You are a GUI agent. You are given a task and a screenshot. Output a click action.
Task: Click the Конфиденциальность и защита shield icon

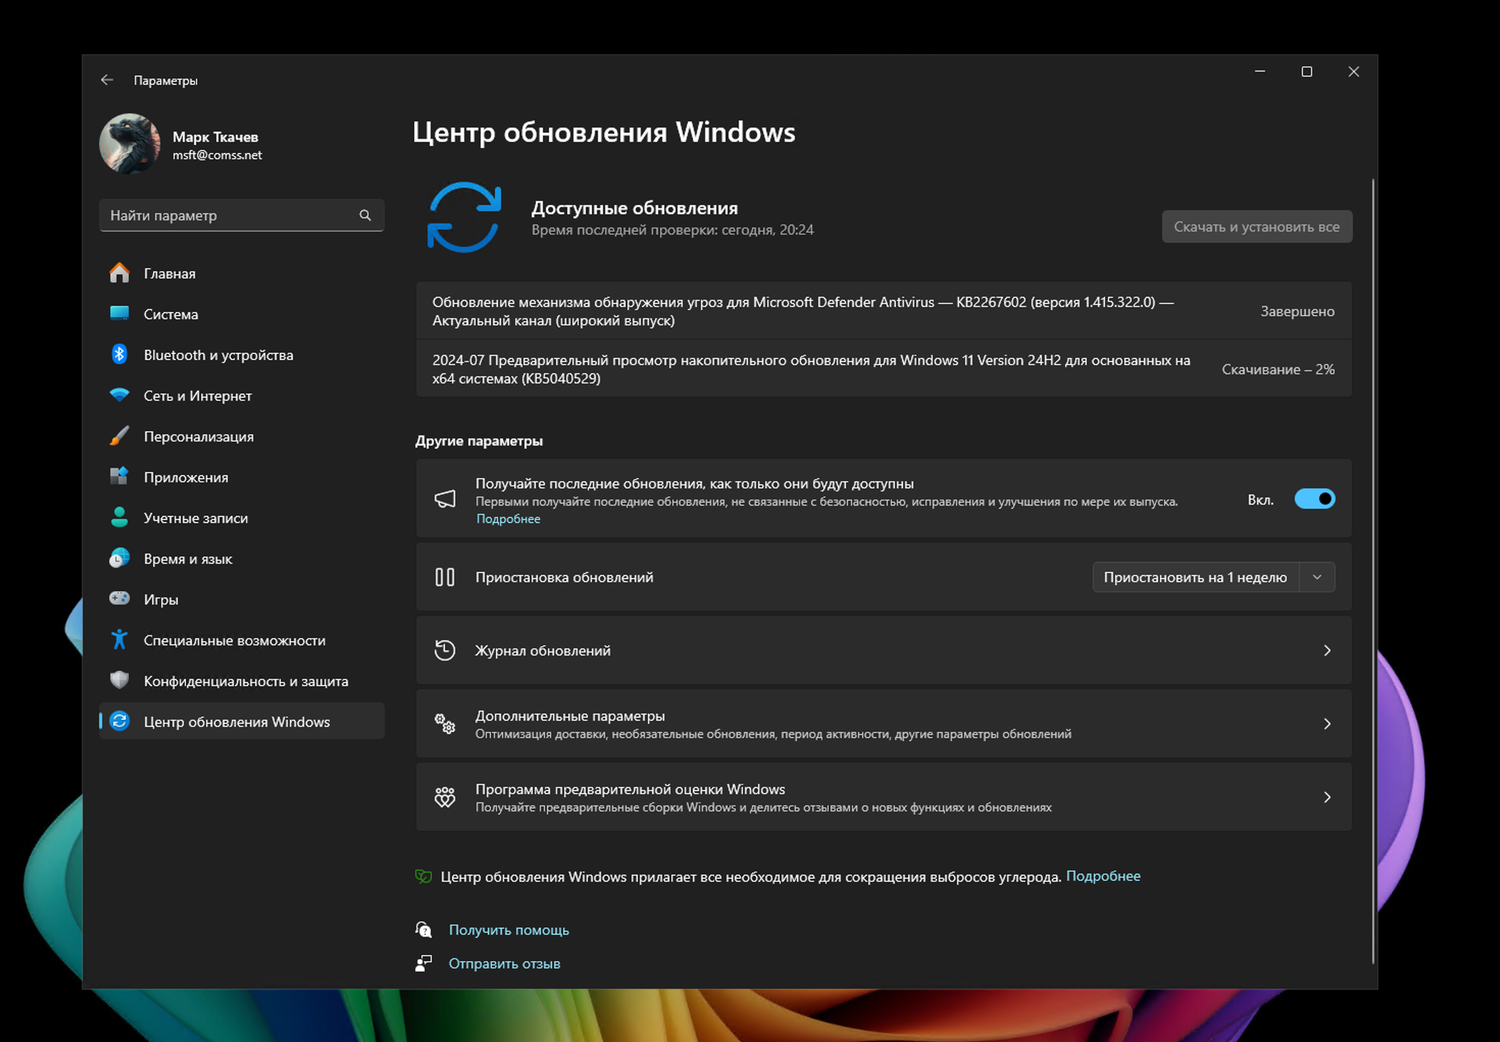(x=119, y=681)
